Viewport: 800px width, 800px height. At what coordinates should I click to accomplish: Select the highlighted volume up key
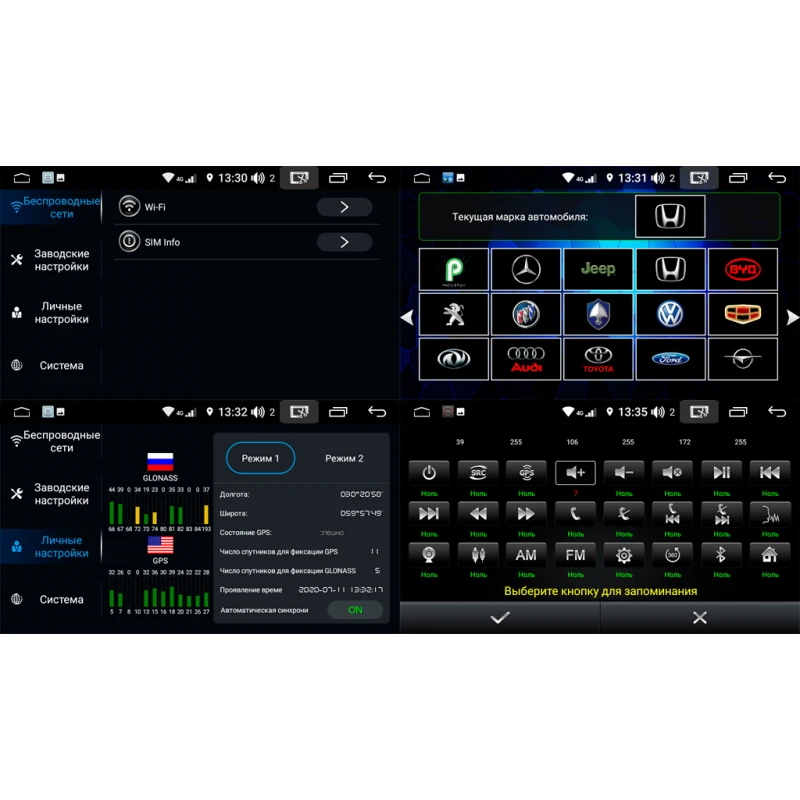point(576,473)
